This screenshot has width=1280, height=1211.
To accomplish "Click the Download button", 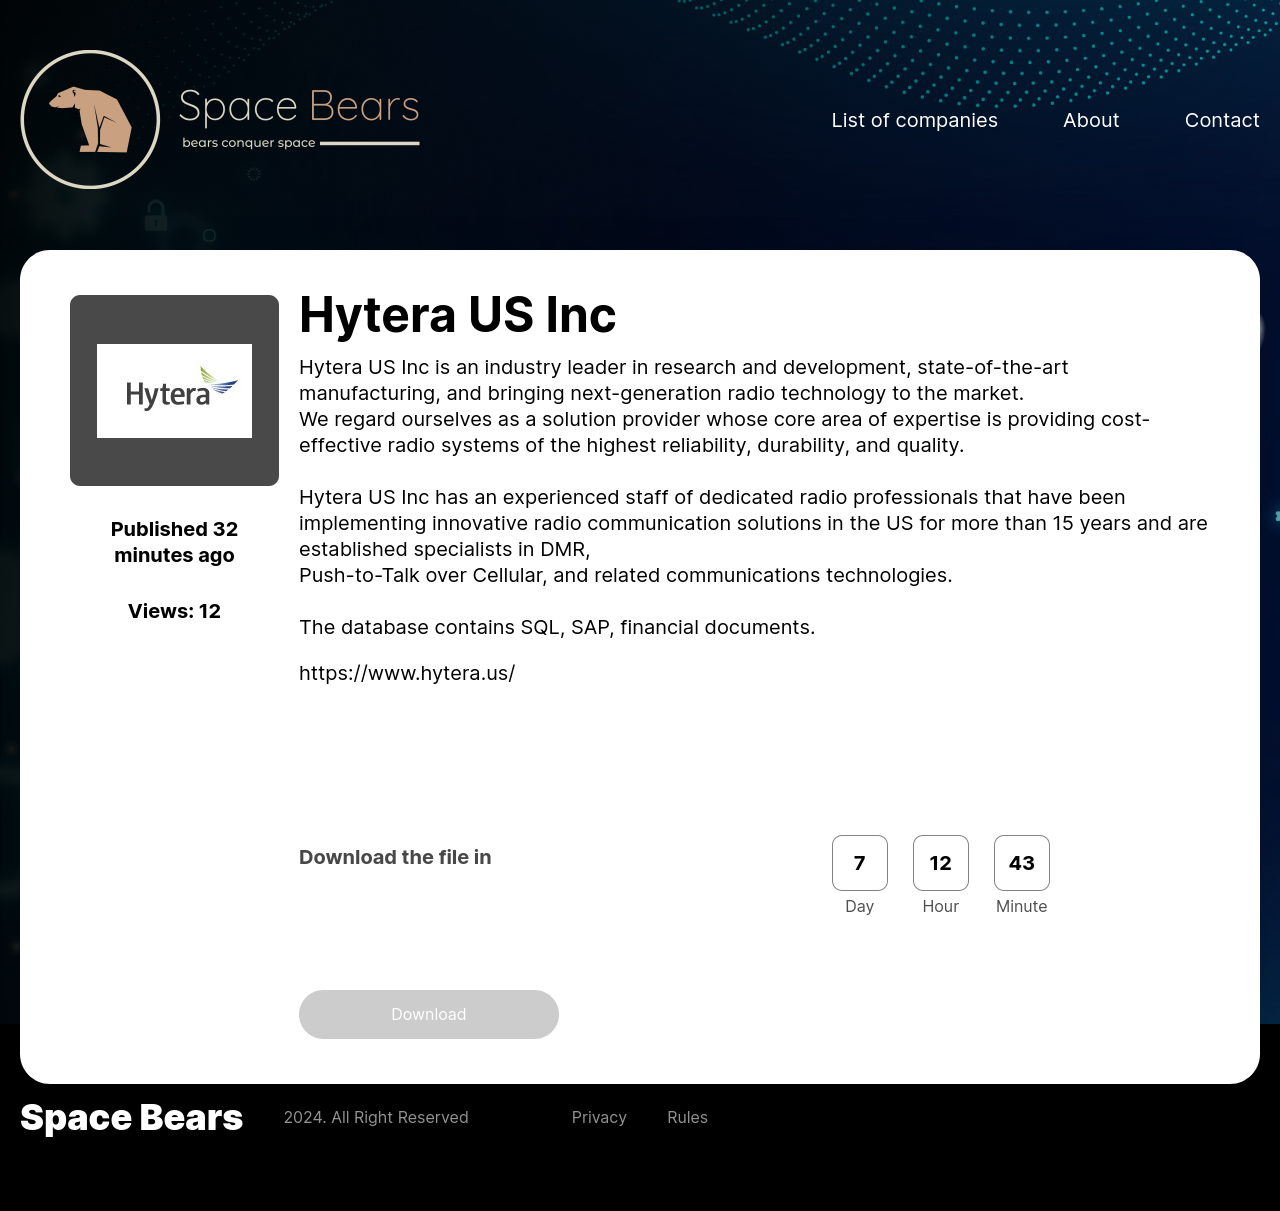I will (428, 1014).
